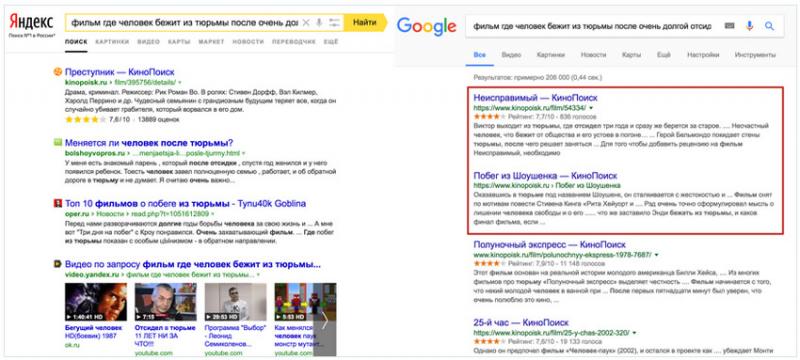The image size is (800, 360).
Task: Open Google Настройки menu
Action: [703, 55]
